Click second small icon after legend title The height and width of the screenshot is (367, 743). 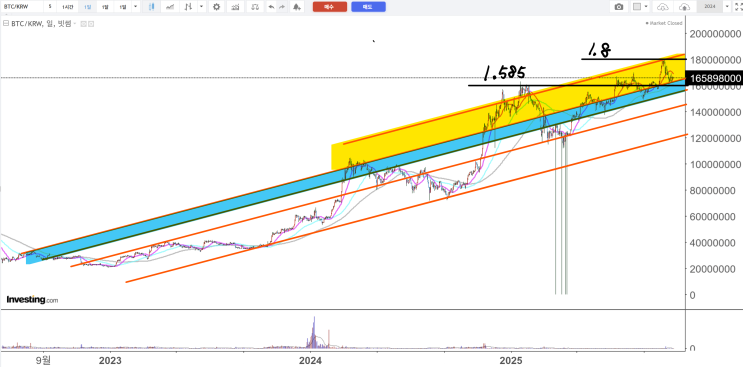(91, 24)
